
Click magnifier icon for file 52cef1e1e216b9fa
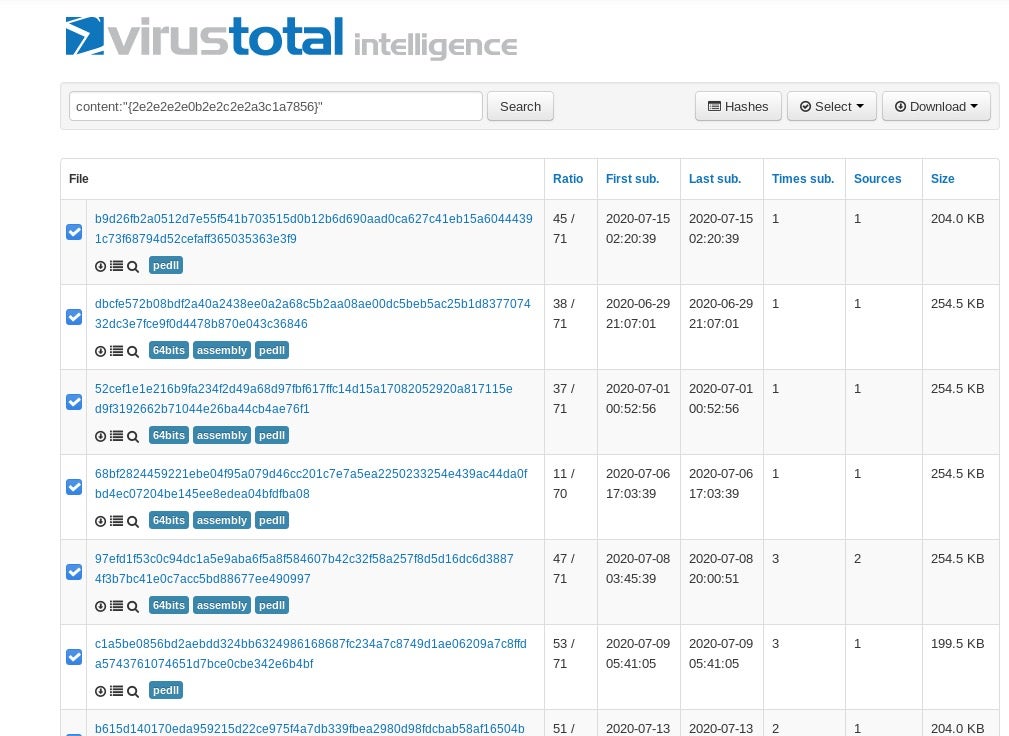[x=133, y=436]
